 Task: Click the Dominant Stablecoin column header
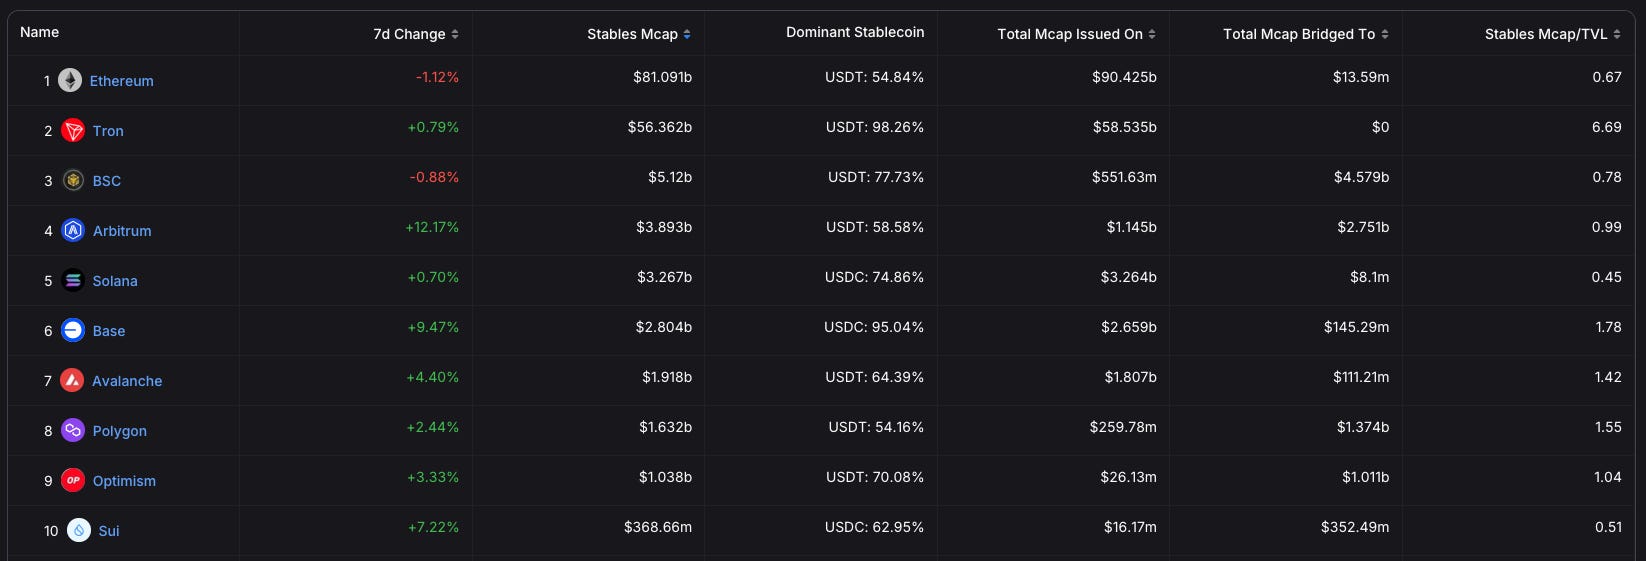coord(855,32)
